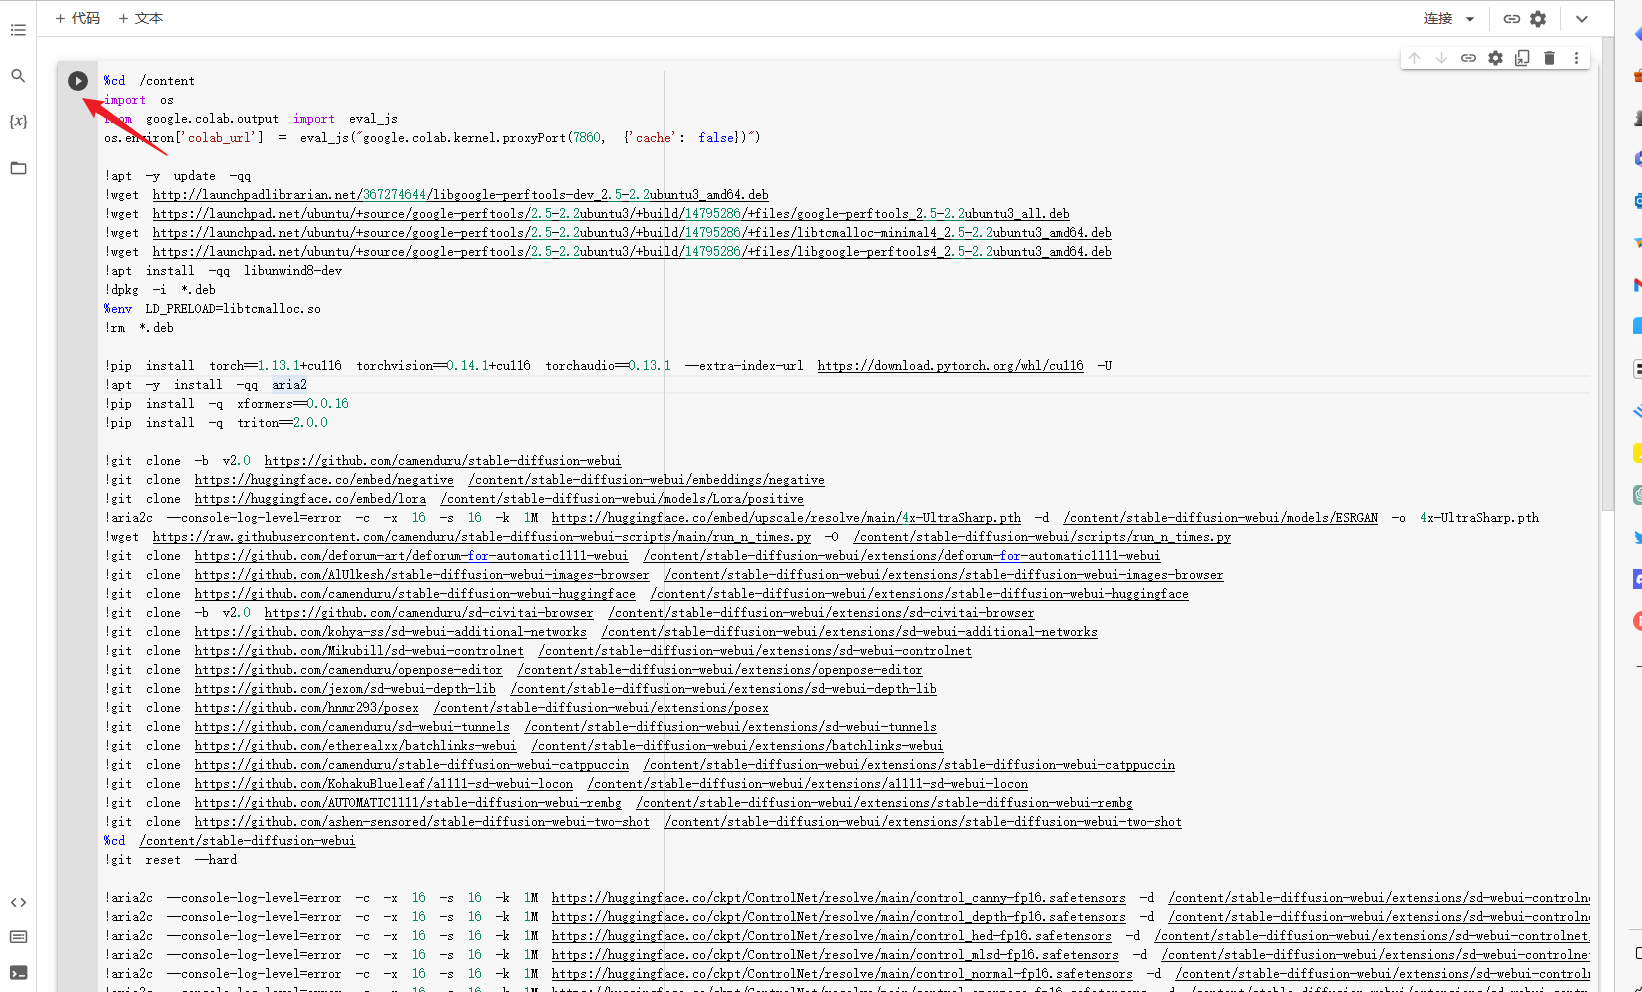The image size is (1642, 992).
Task: Open the deforum-for-automatic1111-webui GitHub link
Action: 411,556
